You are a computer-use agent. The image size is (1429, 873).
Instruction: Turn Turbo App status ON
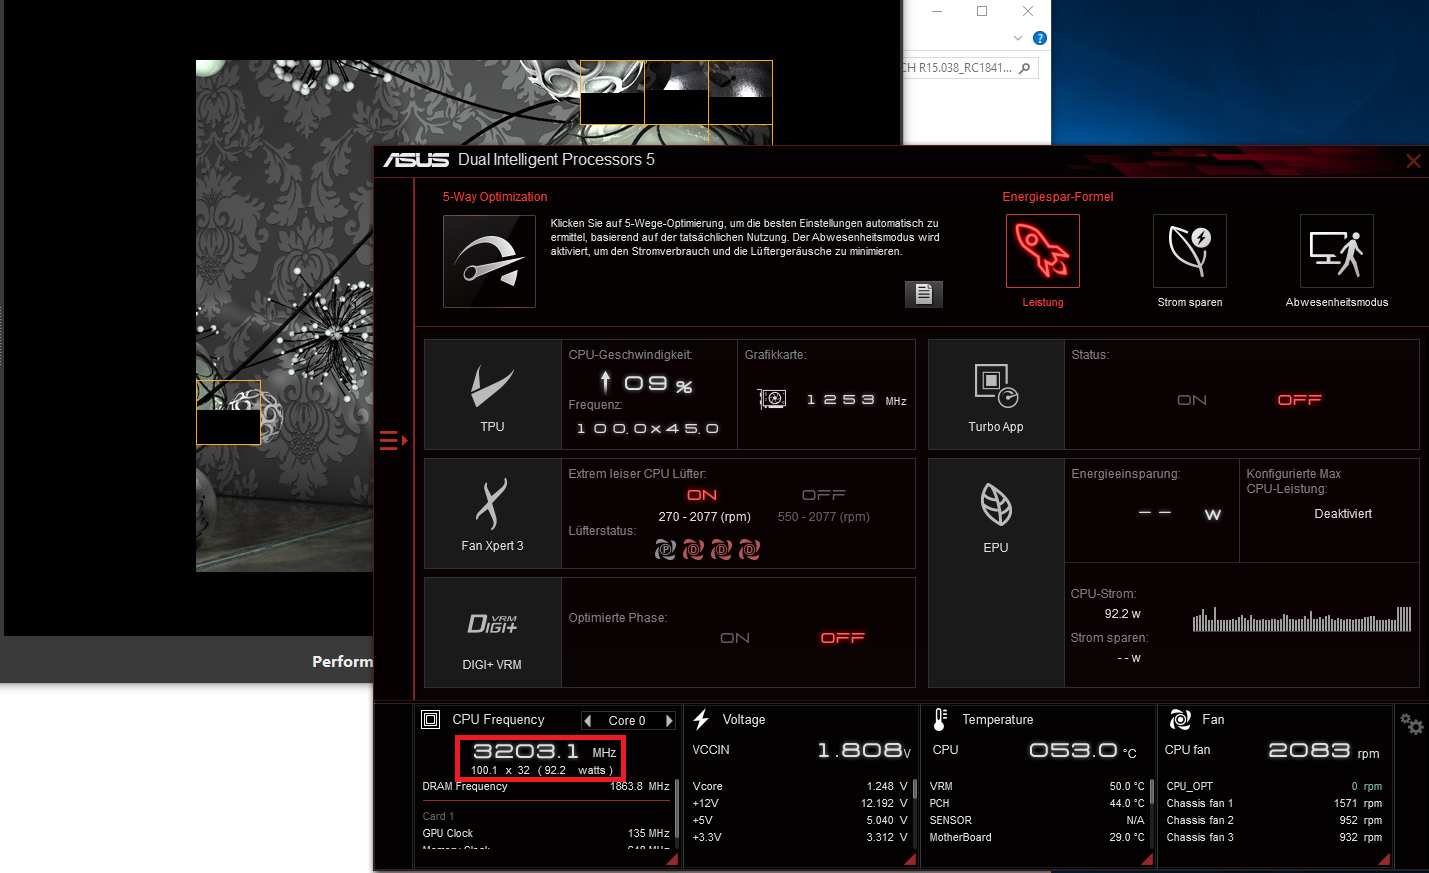click(1192, 400)
